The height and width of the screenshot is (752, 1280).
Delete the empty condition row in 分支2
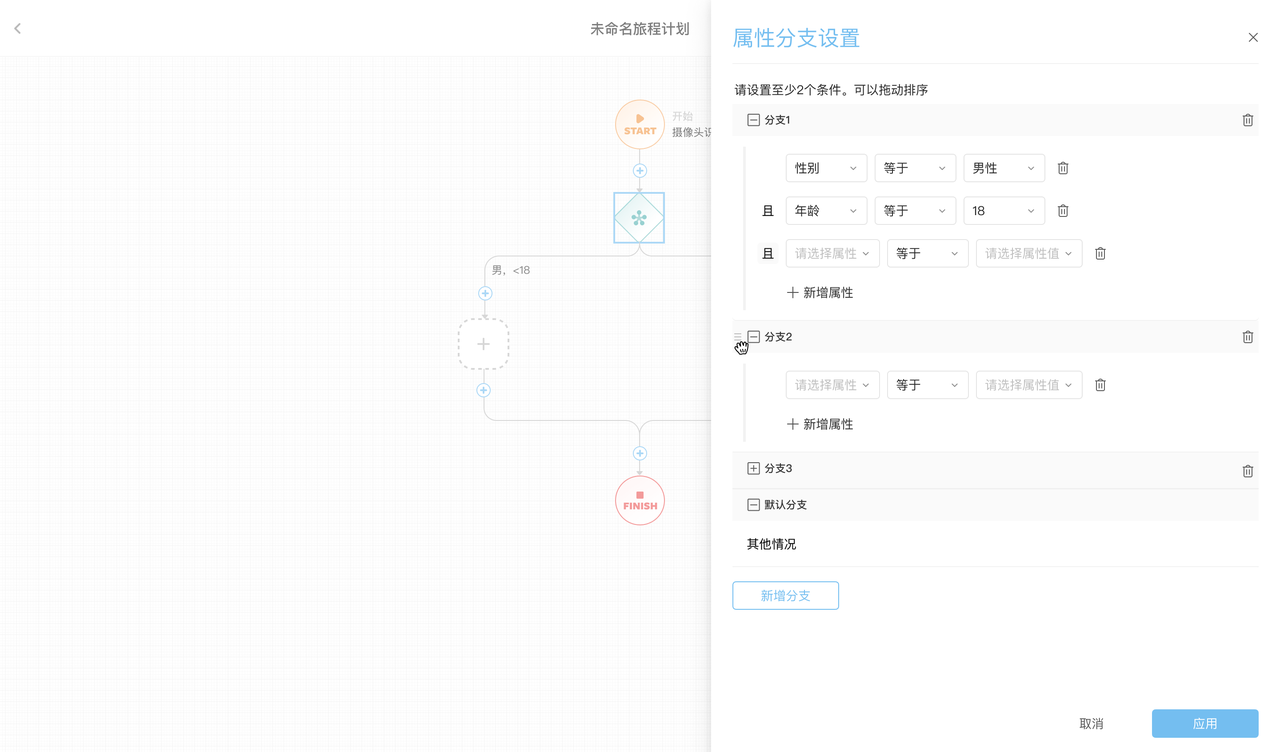click(1100, 385)
